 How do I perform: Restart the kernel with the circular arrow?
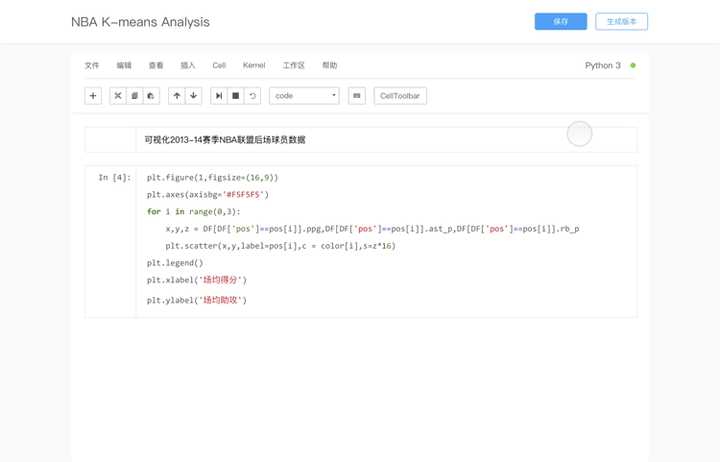pyautogui.click(x=252, y=96)
